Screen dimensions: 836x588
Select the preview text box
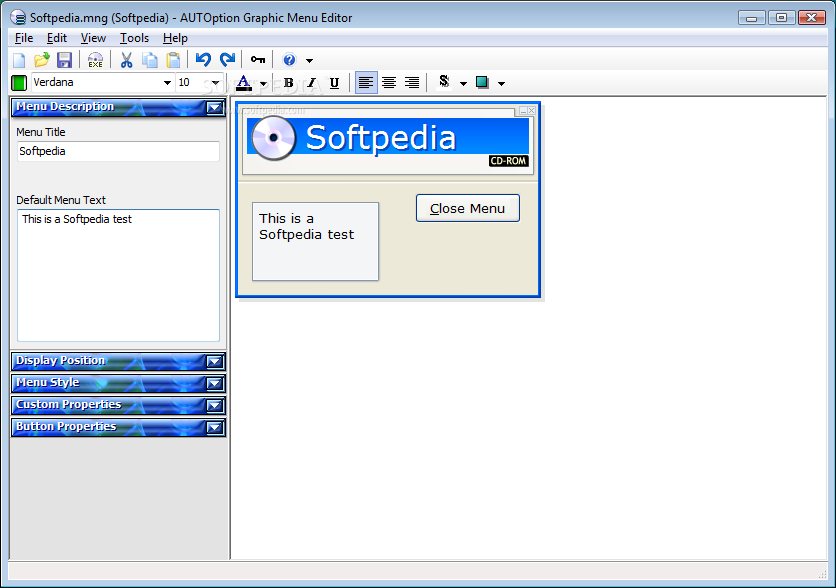tap(315, 241)
